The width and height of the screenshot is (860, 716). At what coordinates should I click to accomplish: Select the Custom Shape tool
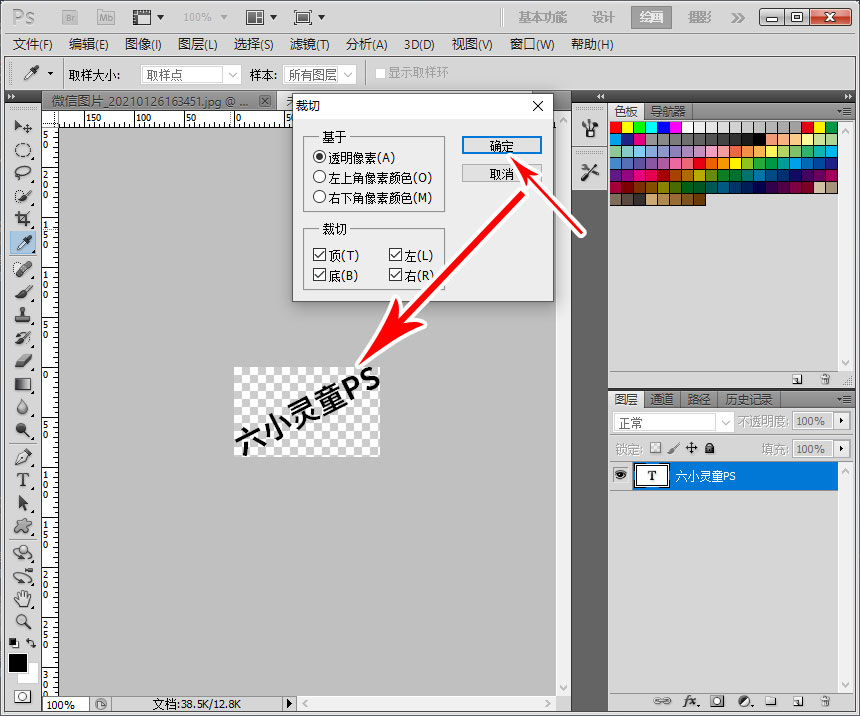coord(22,526)
